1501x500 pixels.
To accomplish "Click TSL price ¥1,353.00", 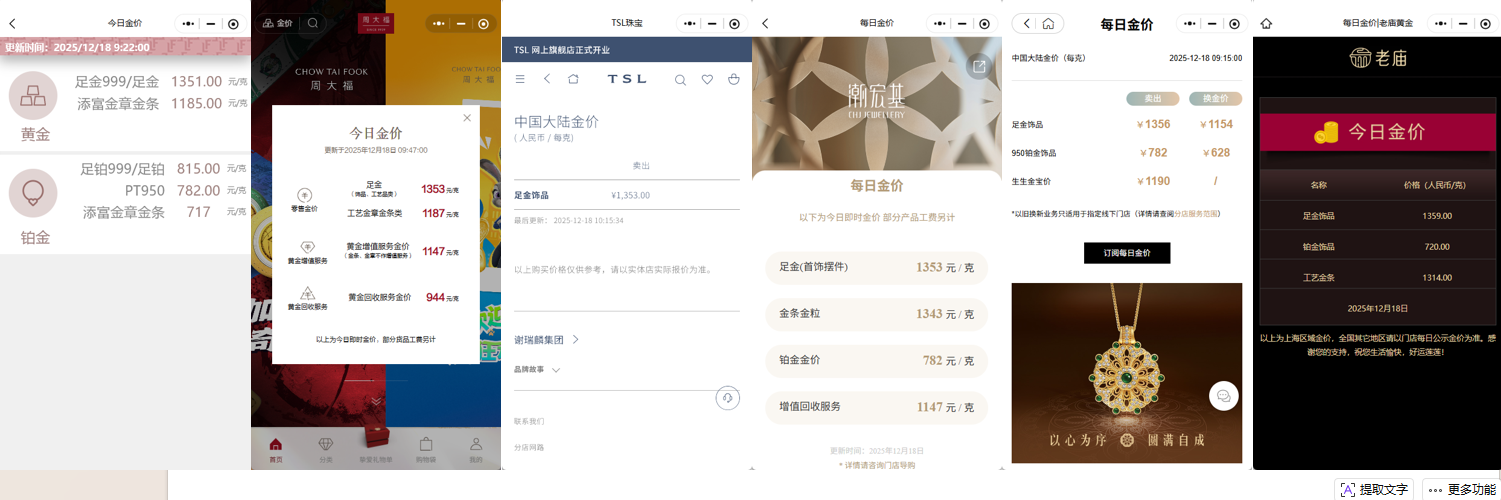I will (x=631, y=195).
